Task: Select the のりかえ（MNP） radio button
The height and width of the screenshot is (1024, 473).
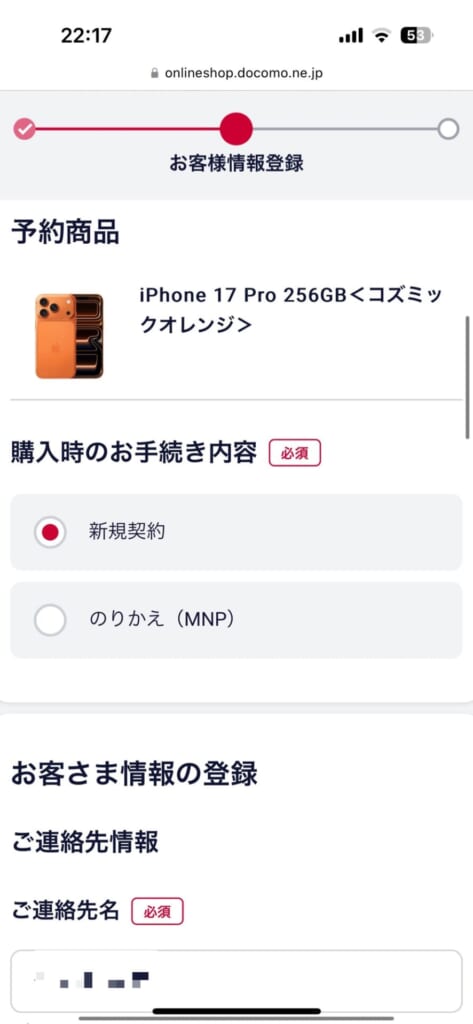Action: [50, 620]
